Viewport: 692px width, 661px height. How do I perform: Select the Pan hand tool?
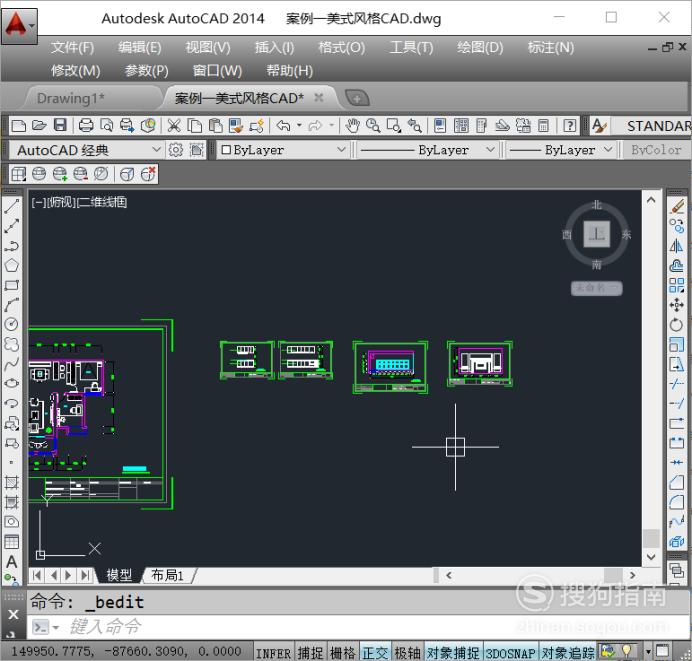352,126
